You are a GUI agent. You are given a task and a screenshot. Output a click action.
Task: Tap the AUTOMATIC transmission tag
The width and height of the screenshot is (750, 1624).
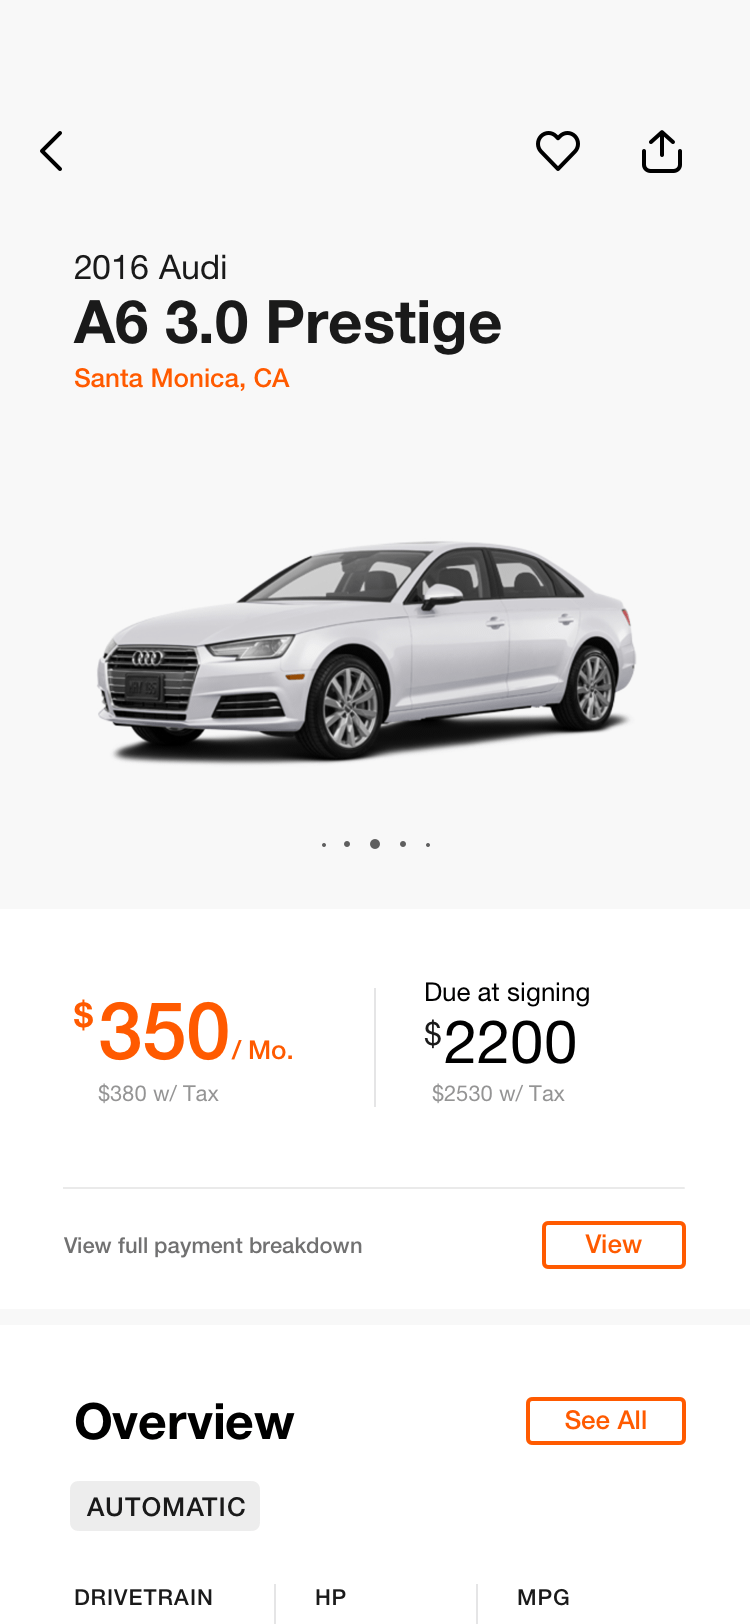[165, 1506]
